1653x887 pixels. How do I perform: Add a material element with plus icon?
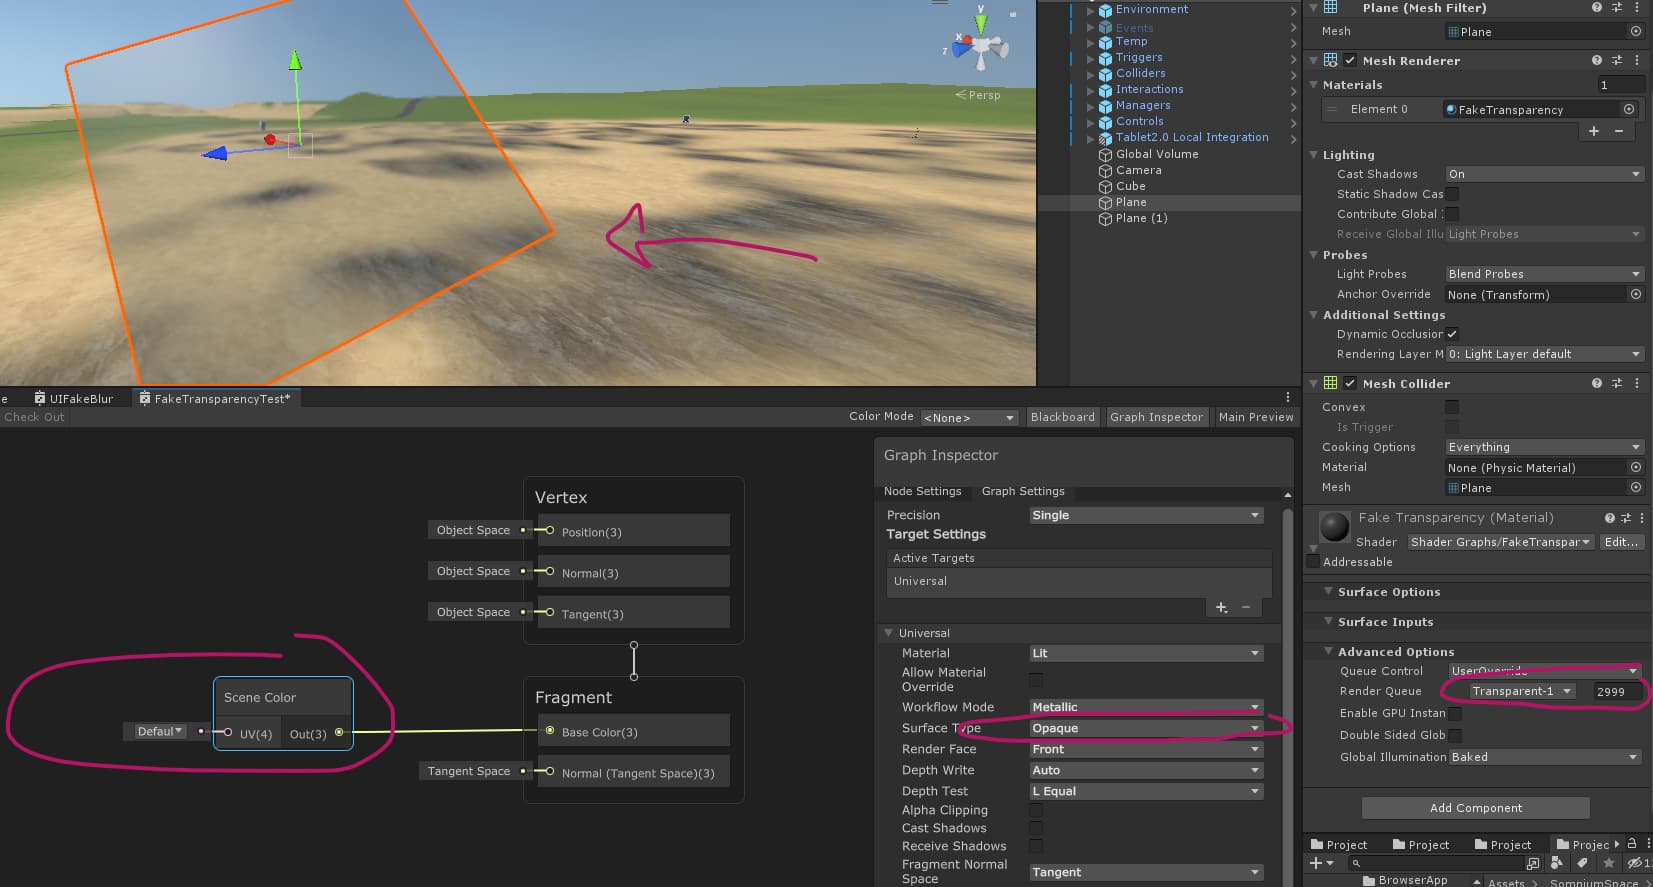point(1594,132)
